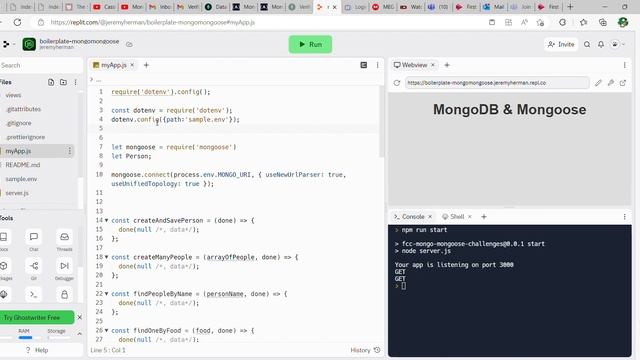640x360 pixels.
Task: Click the Webview URL field
Action: pyautogui.click(x=497, y=83)
